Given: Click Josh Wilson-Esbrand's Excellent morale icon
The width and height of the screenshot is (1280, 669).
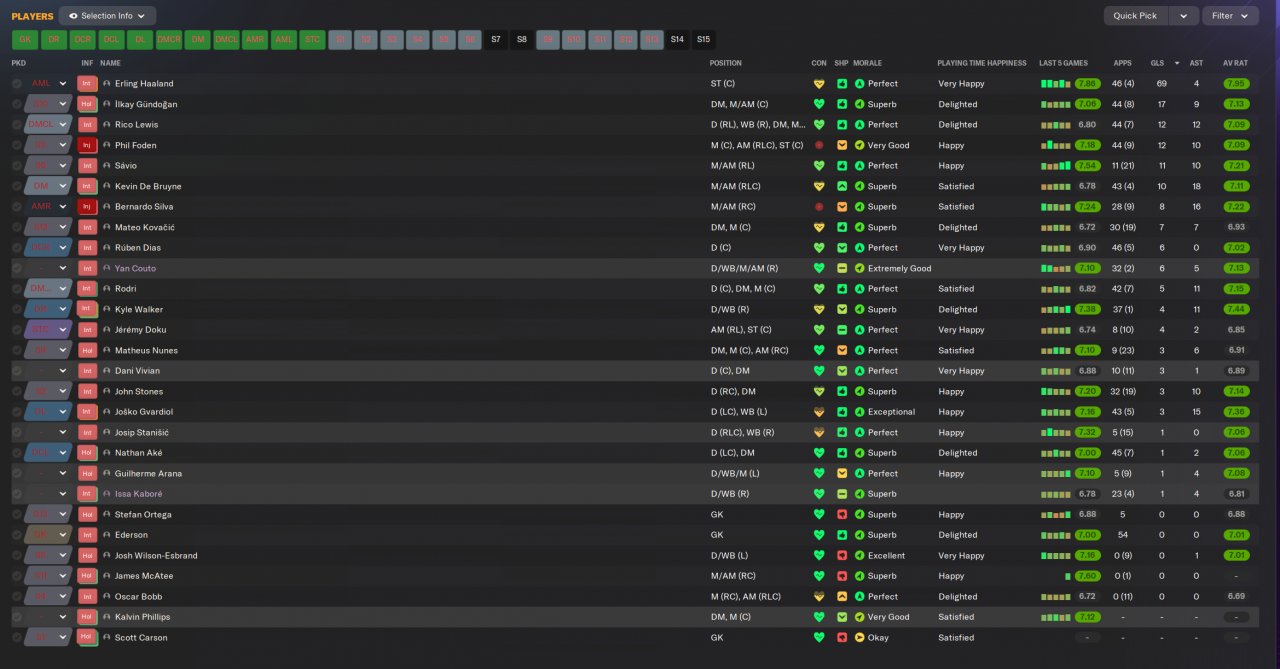Looking at the screenshot, I should coord(860,555).
